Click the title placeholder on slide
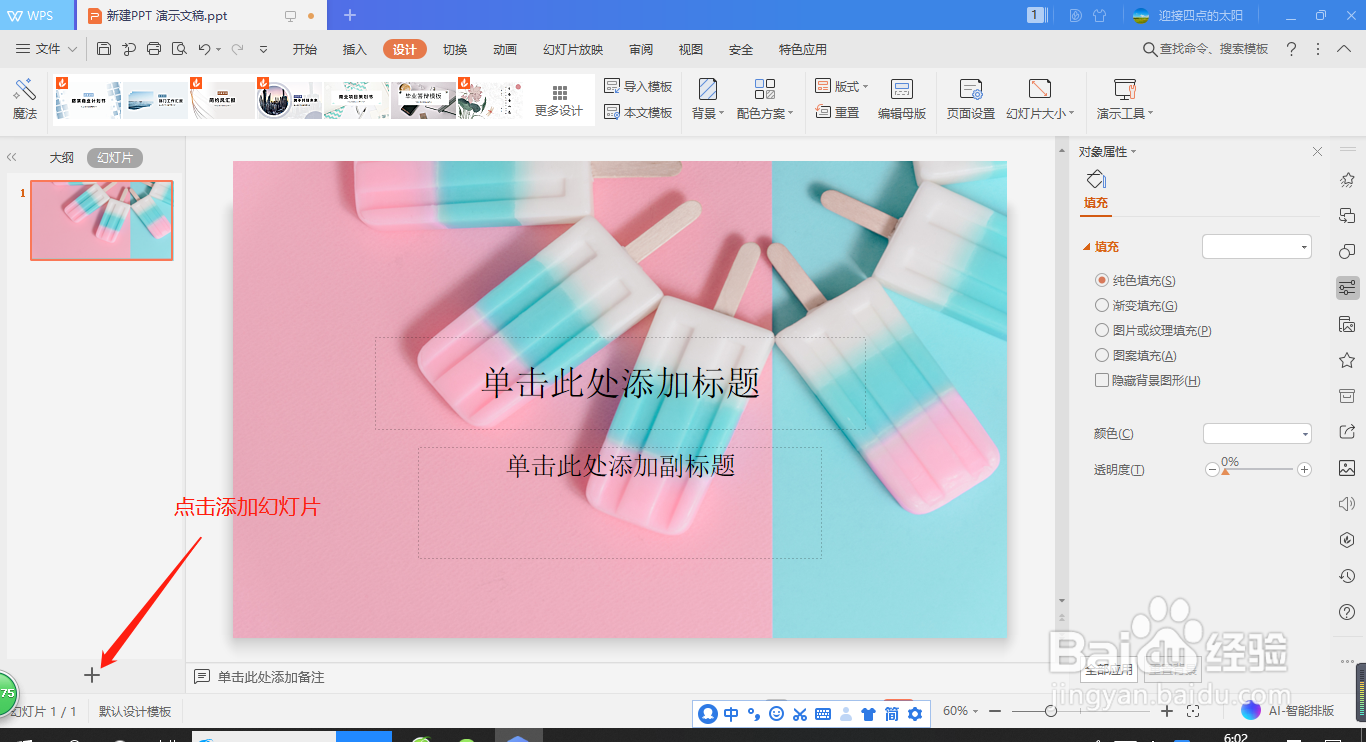 coord(620,383)
